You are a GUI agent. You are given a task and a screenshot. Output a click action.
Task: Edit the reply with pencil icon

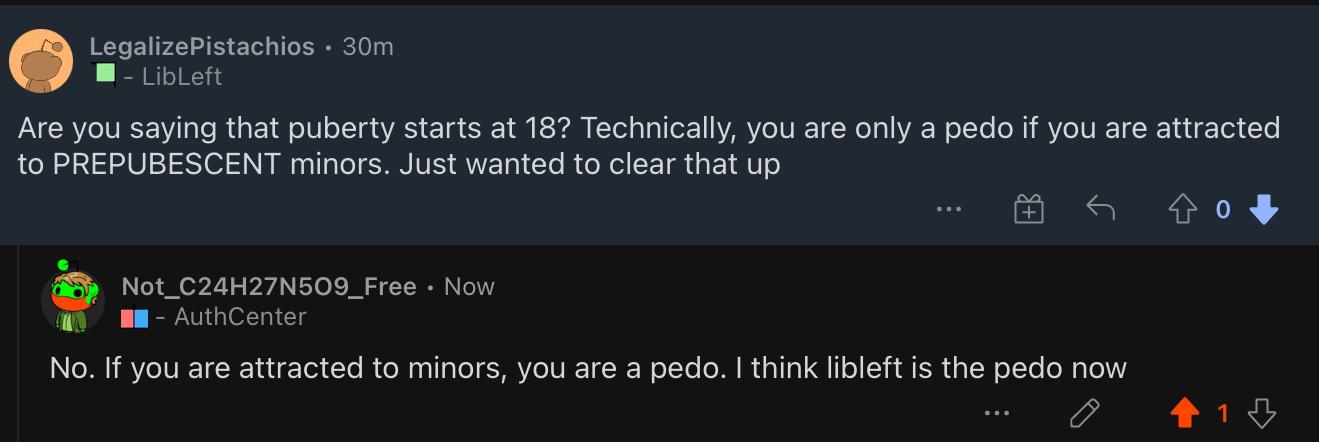point(1084,413)
